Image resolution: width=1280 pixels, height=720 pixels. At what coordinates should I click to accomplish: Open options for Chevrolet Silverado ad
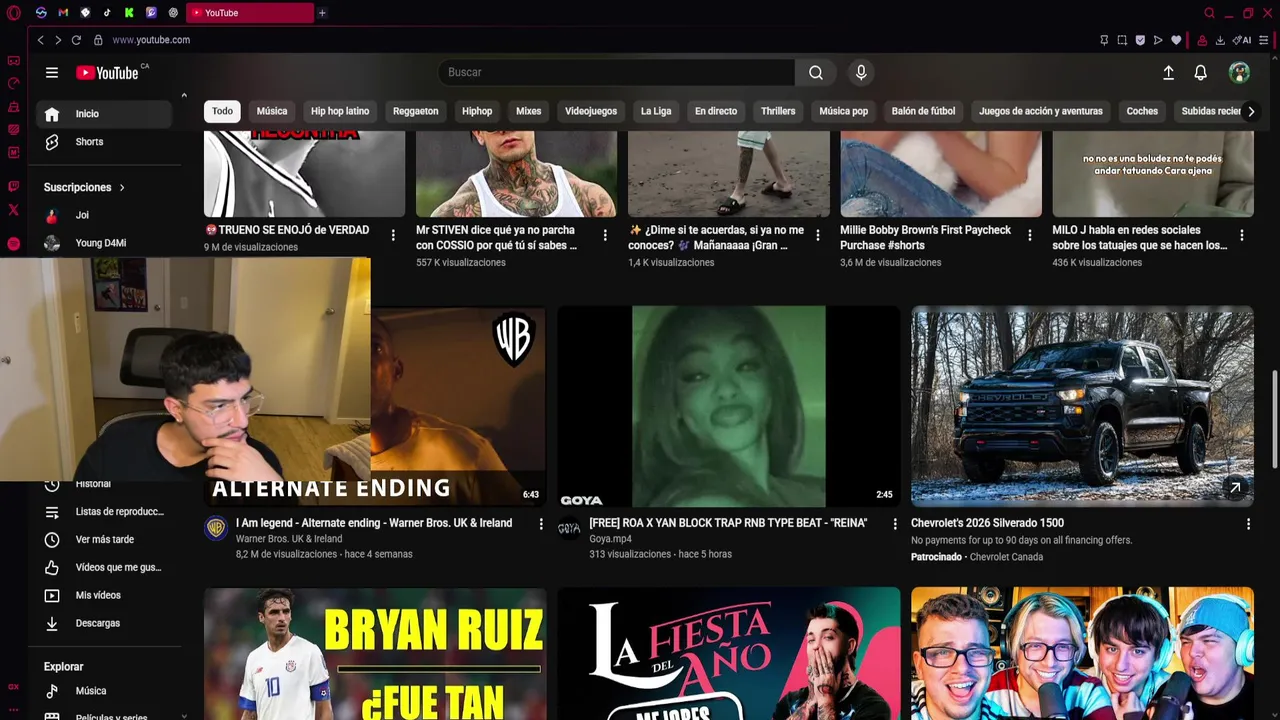(1248, 524)
